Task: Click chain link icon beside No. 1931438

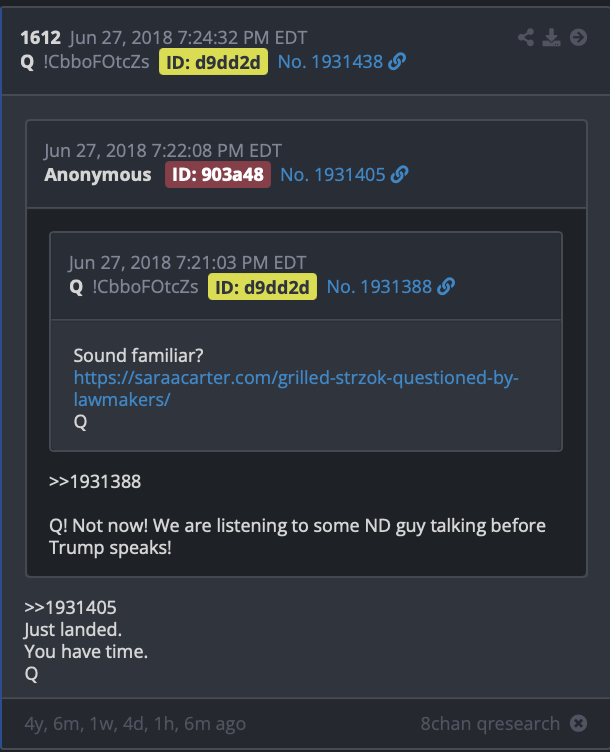Action: [397, 61]
